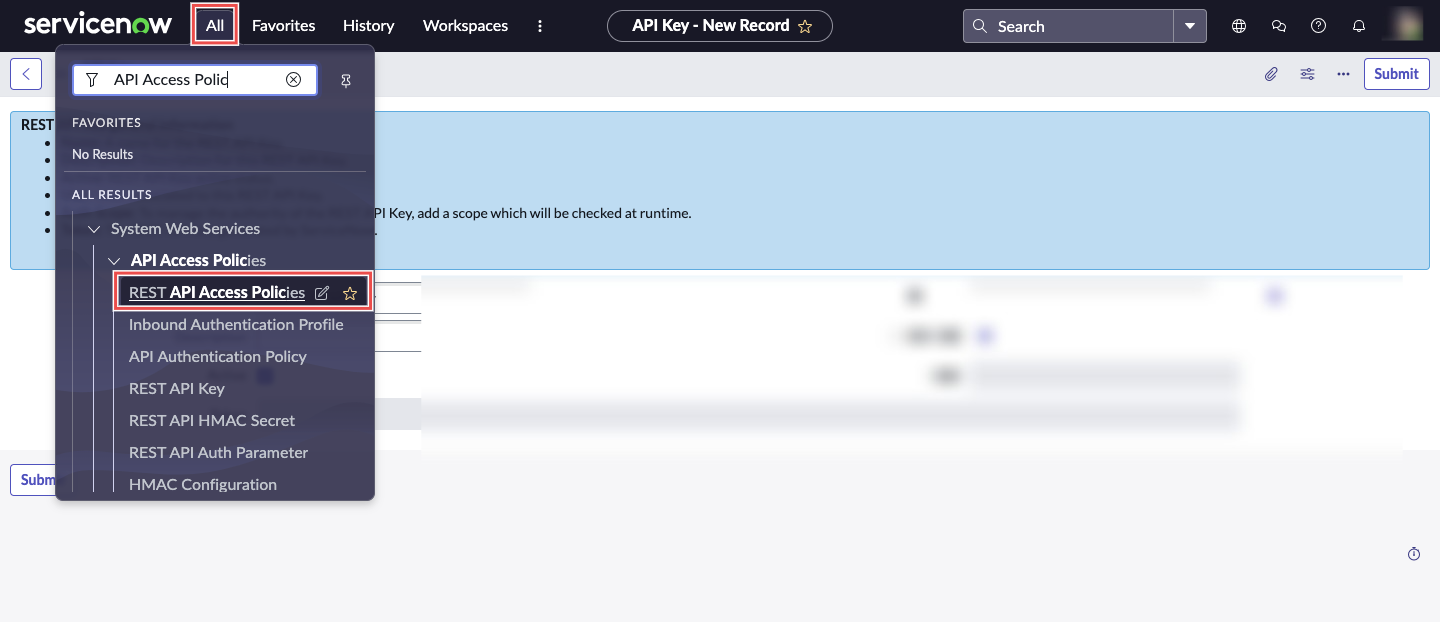Pin the All navigation menu open
This screenshot has height=622, width=1440.
[346, 80]
